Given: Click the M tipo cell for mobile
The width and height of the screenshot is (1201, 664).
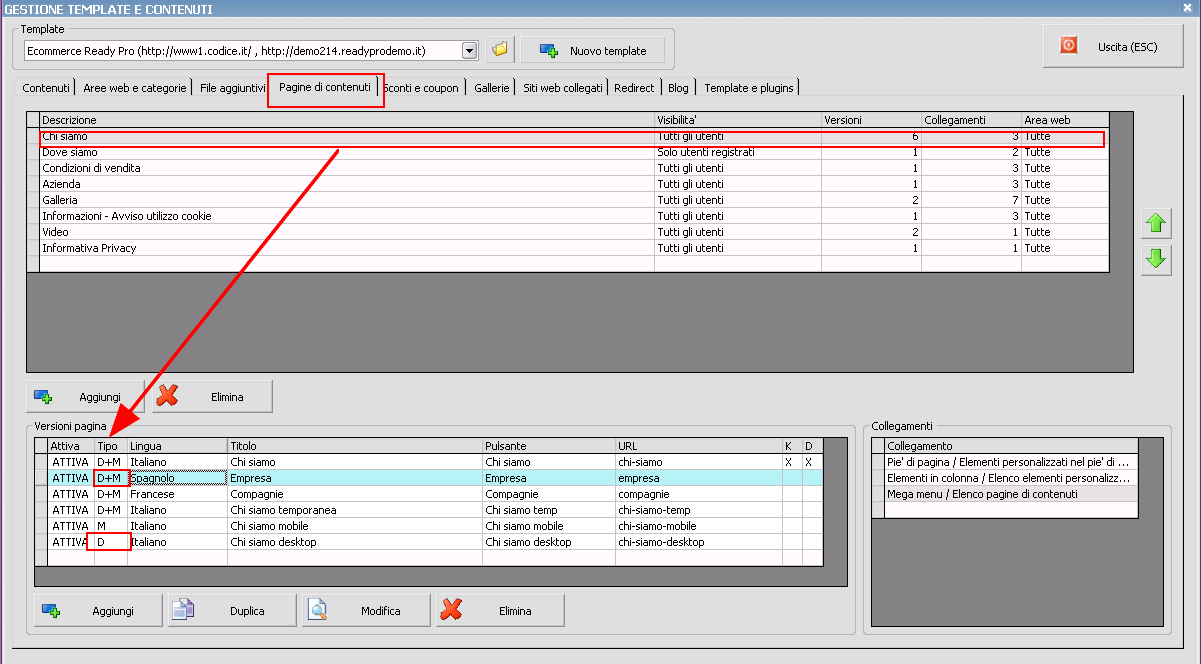Looking at the screenshot, I should click(111, 526).
